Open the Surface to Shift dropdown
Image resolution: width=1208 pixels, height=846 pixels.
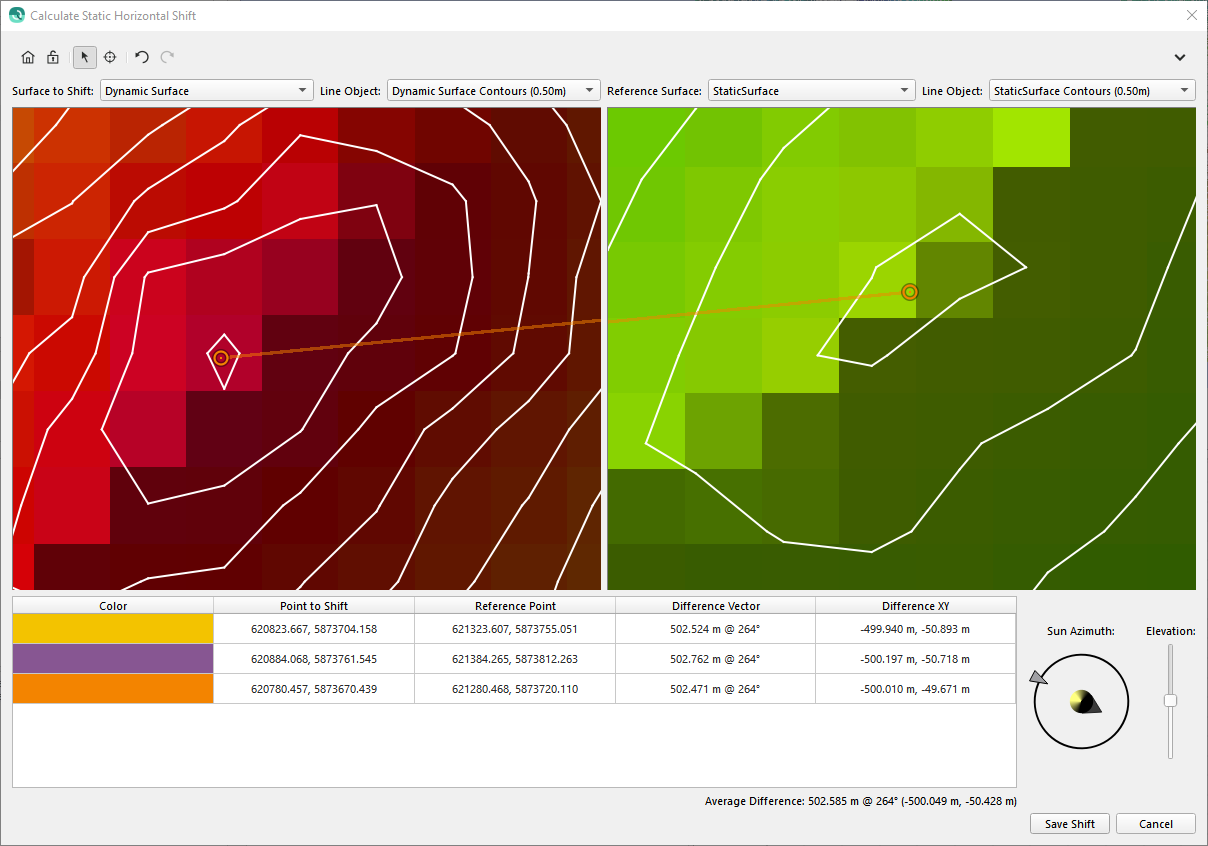(206, 91)
